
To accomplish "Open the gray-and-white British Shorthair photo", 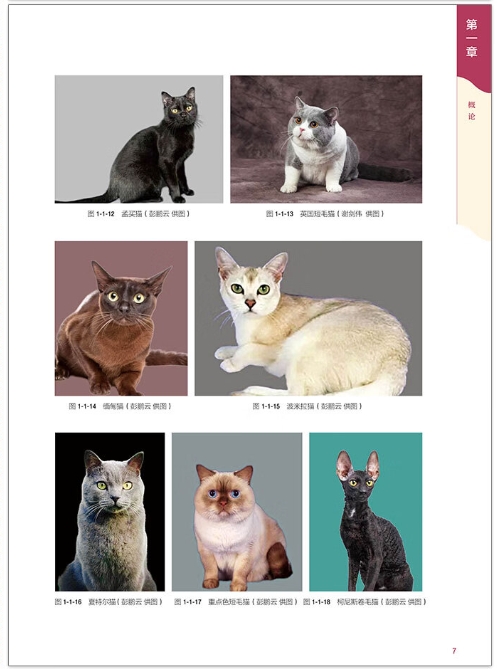I will click(x=326, y=139).
